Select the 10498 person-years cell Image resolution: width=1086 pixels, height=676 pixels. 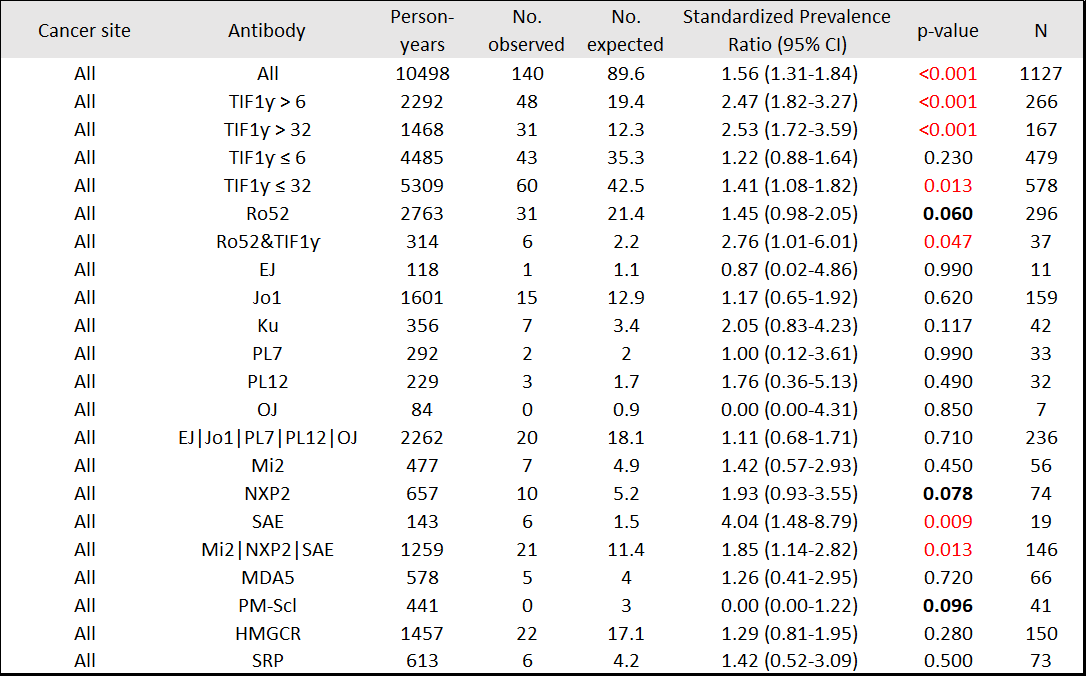(422, 73)
